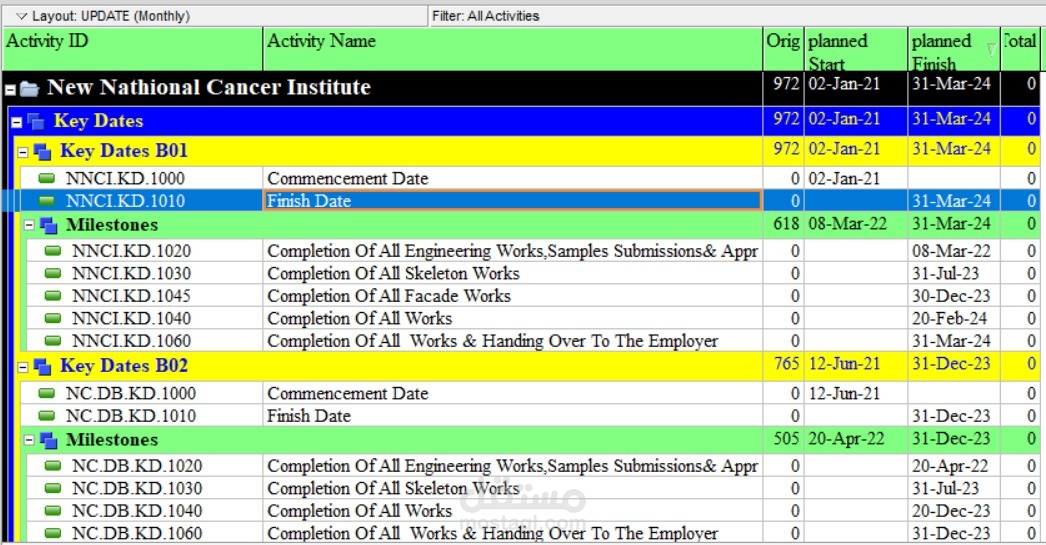Click the WBS icon next to Key Dates B02
The height and width of the screenshot is (545, 1046).
43,367
